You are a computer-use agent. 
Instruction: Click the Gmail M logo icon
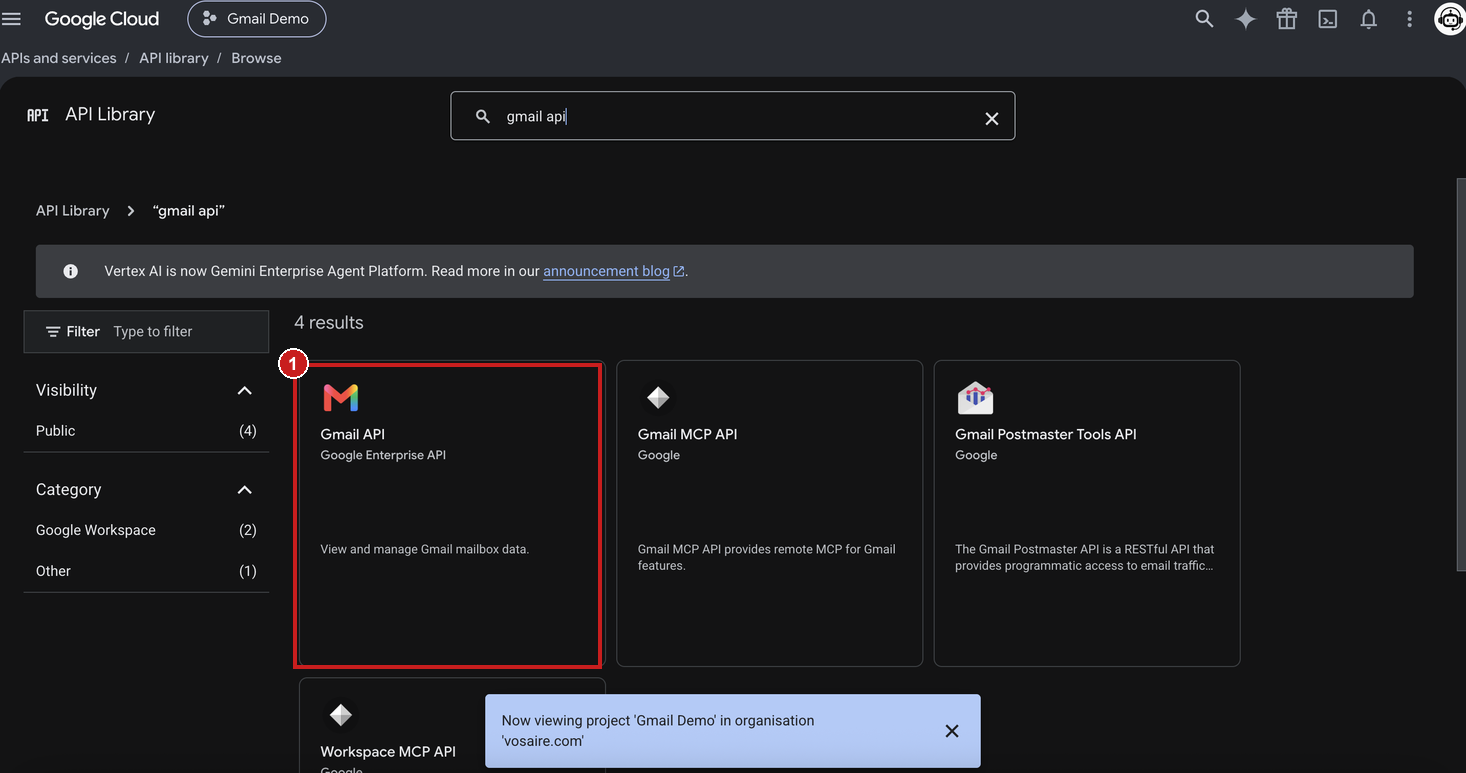[x=340, y=398]
